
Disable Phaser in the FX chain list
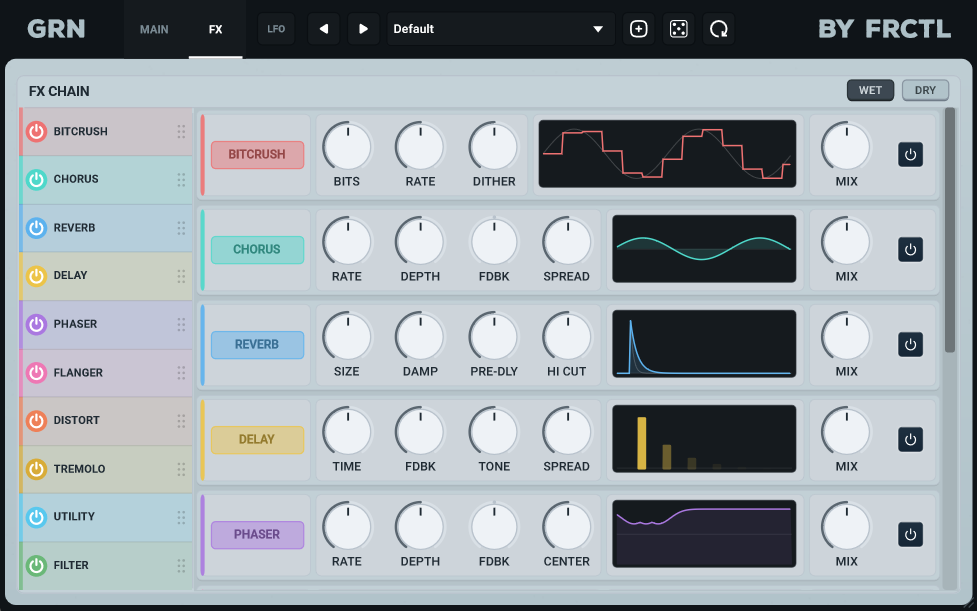tap(36, 324)
